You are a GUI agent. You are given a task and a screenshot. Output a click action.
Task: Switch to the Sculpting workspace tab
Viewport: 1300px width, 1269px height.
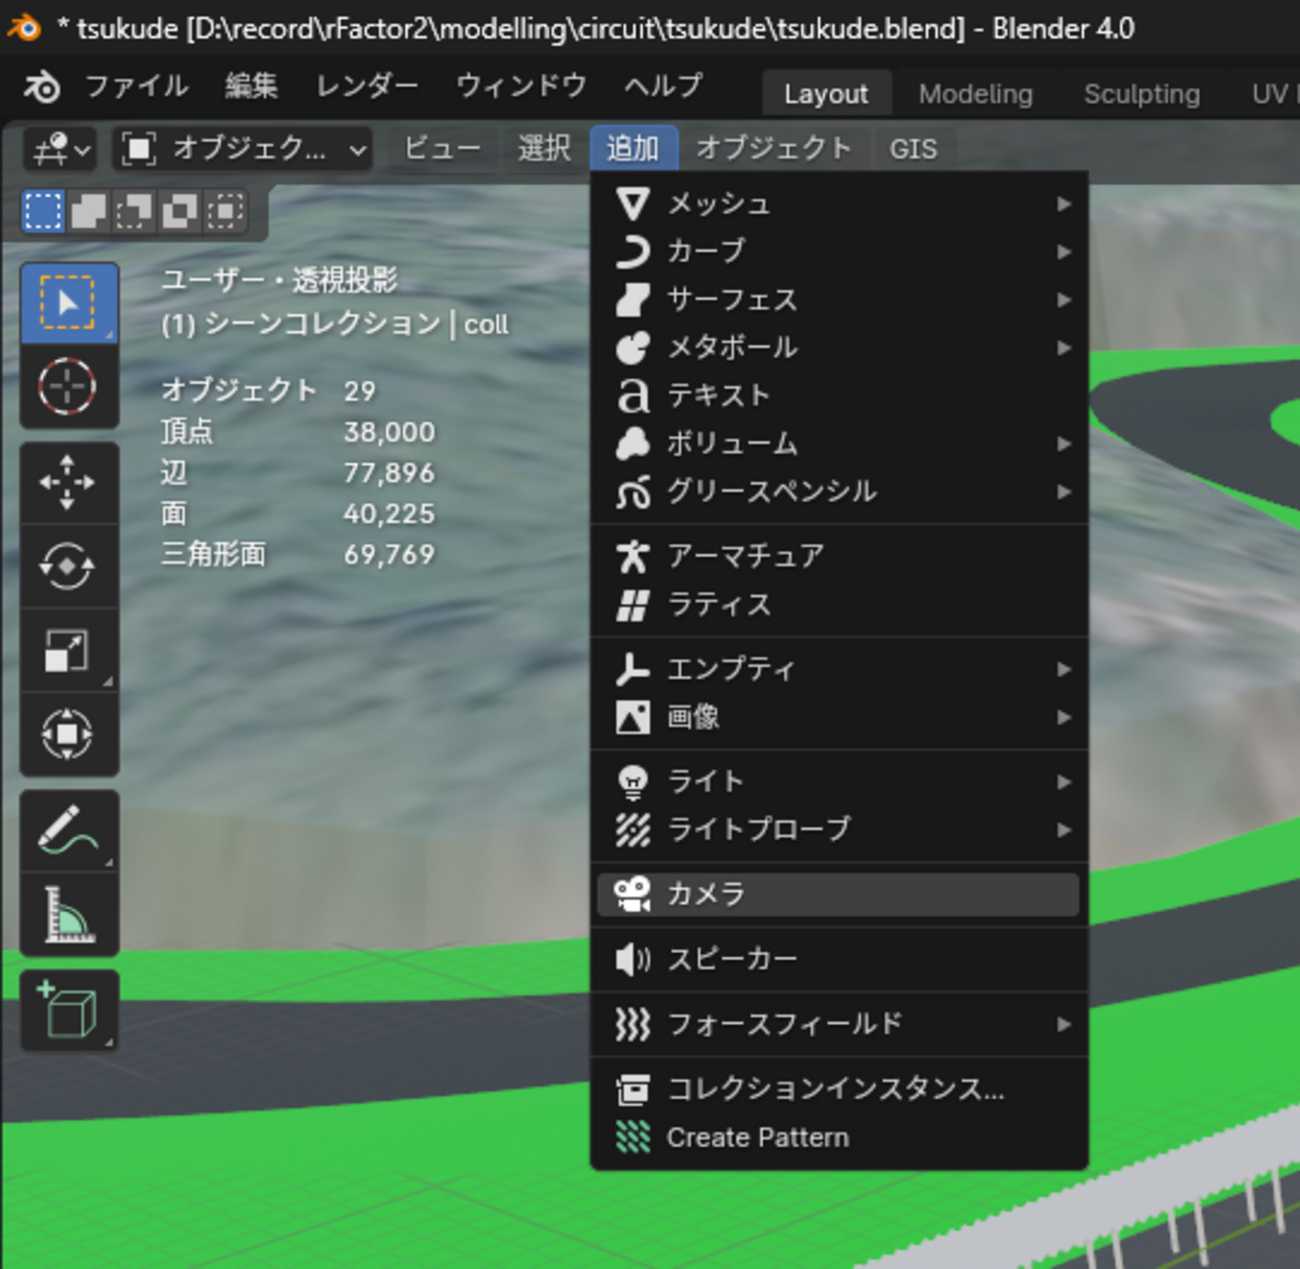coord(1142,94)
